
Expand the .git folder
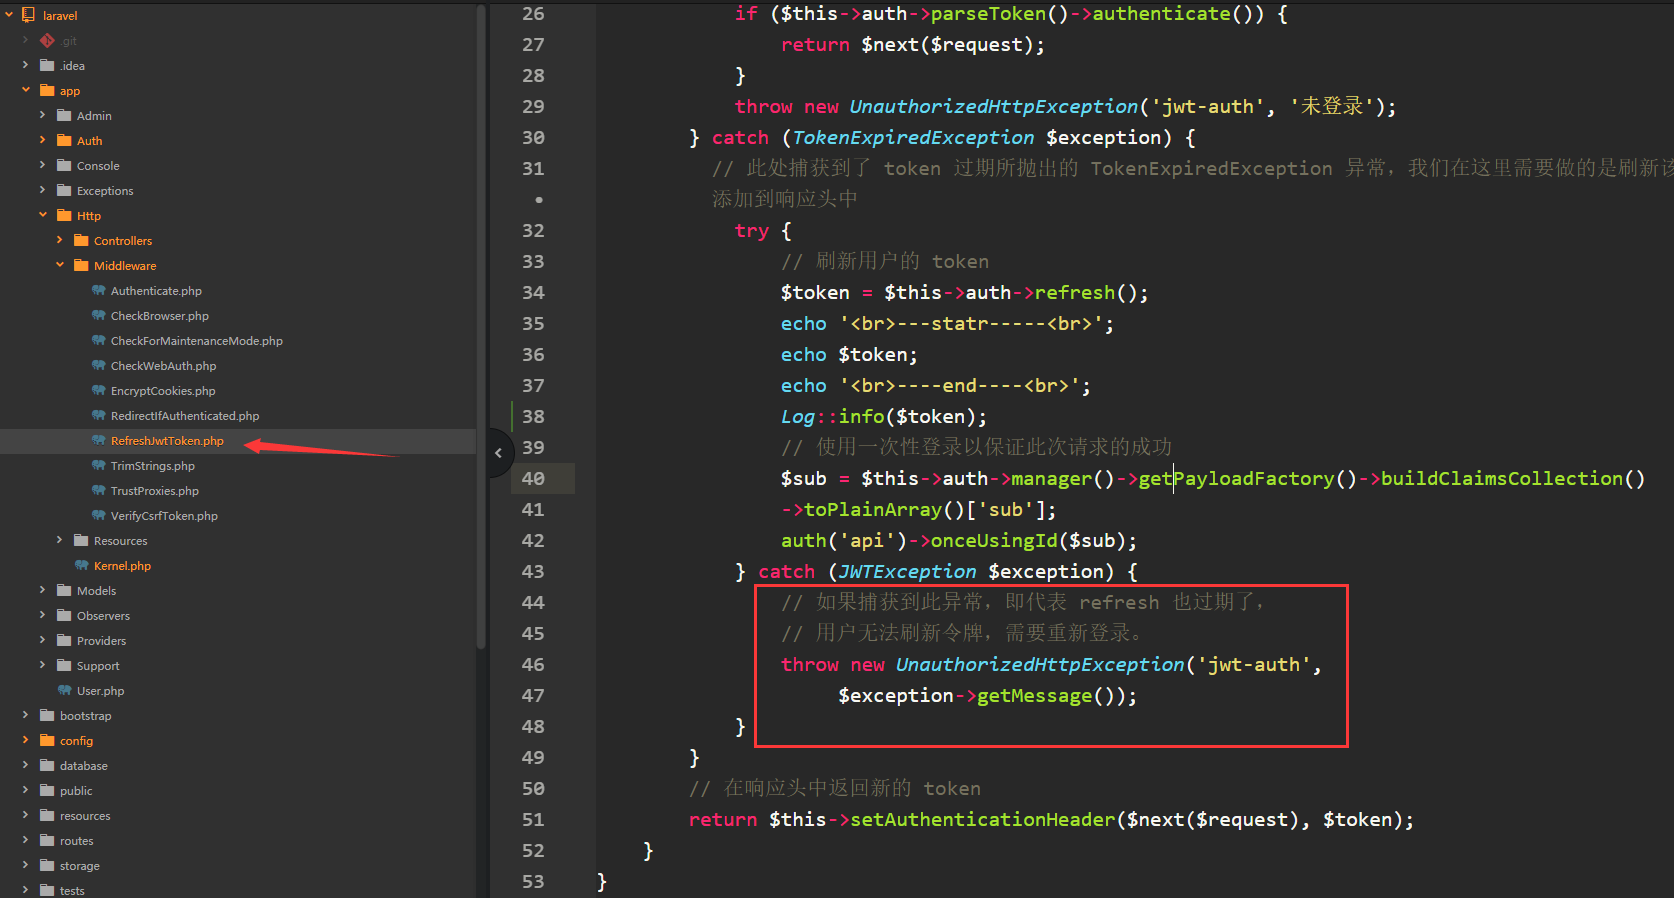(x=26, y=40)
